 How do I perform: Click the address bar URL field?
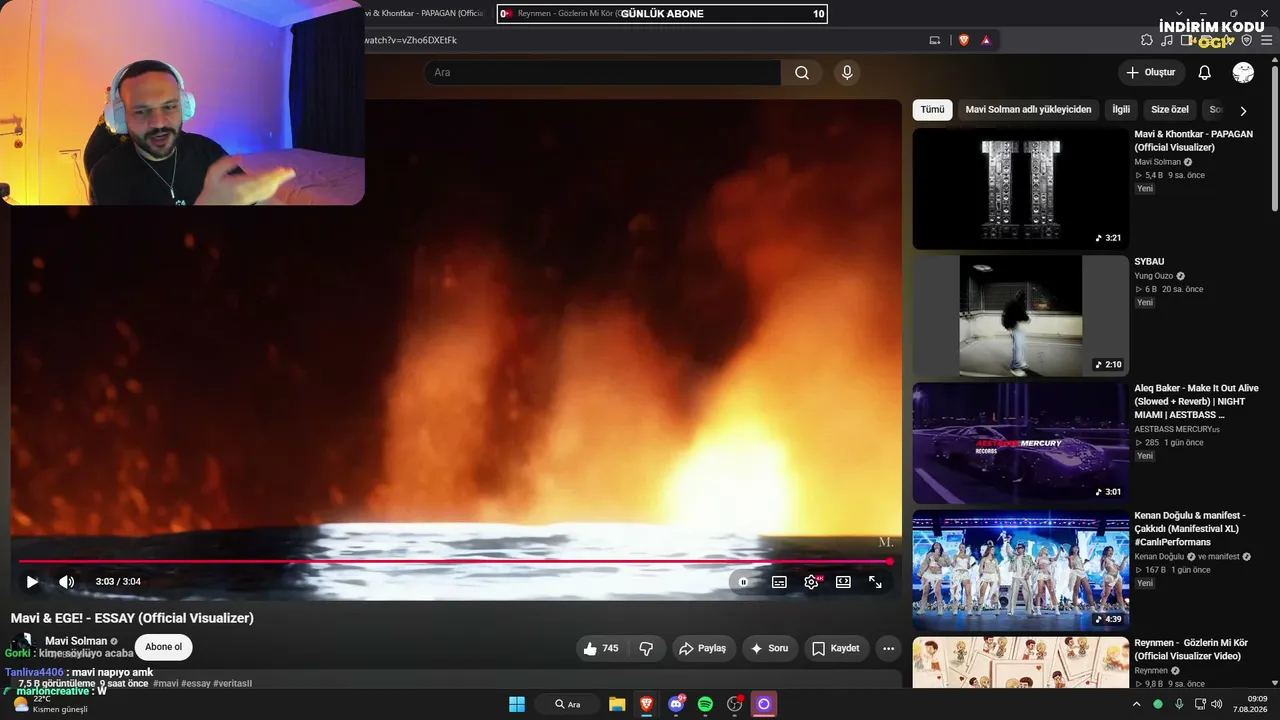tap(640, 40)
